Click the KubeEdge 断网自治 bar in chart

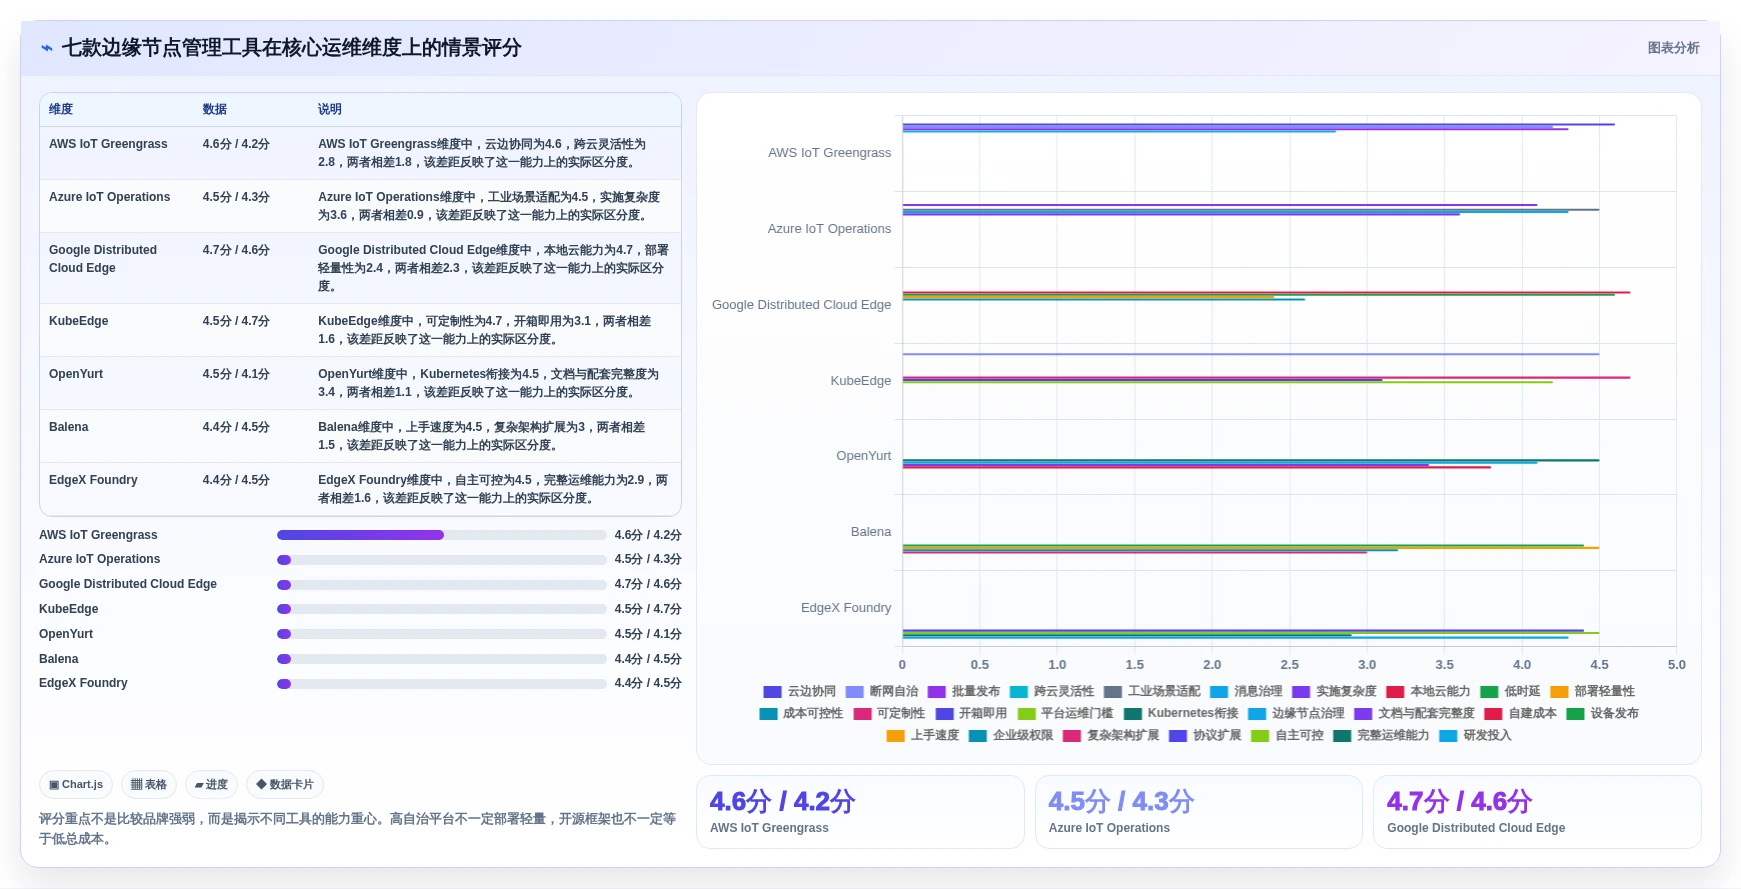point(1250,354)
